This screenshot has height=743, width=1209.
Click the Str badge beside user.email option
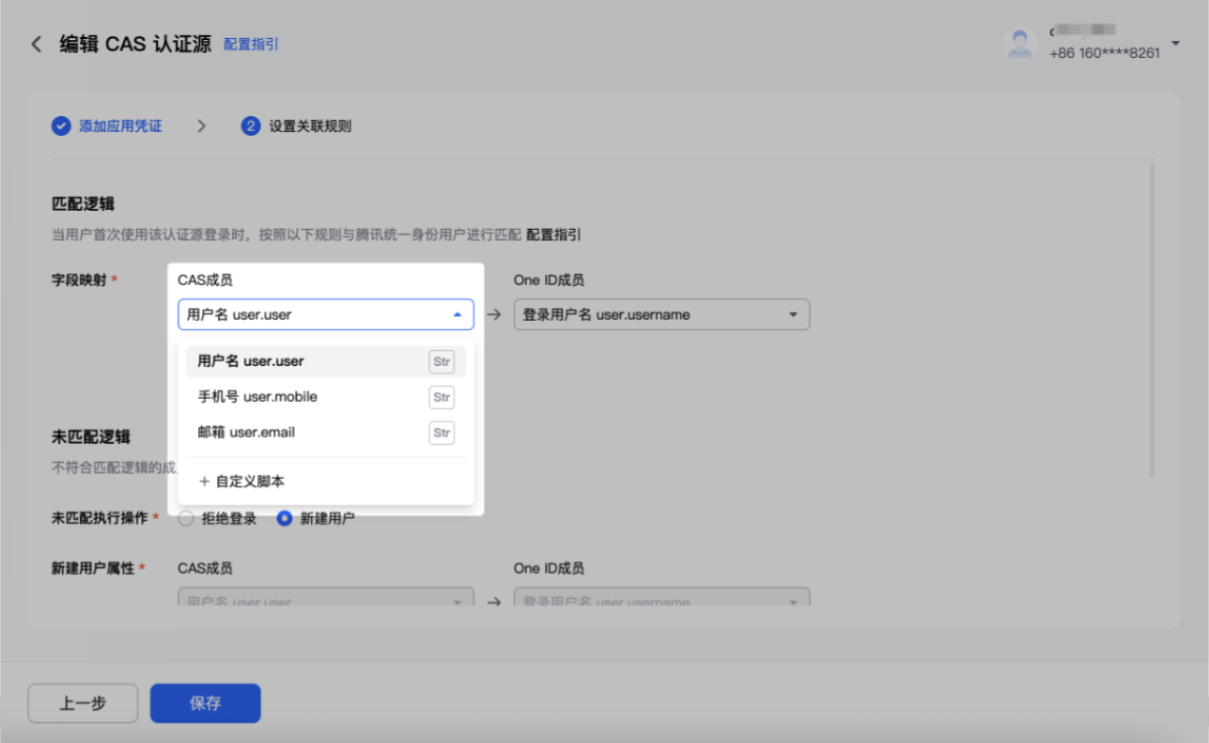pyautogui.click(x=442, y=433)
